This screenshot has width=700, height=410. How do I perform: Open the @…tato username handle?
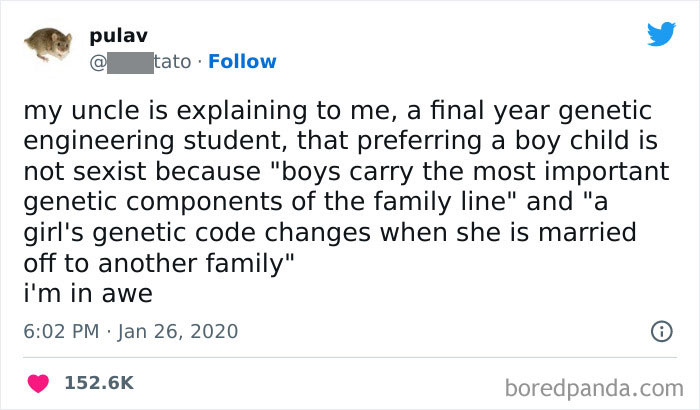pyautogui.click(x=128, y=62)
